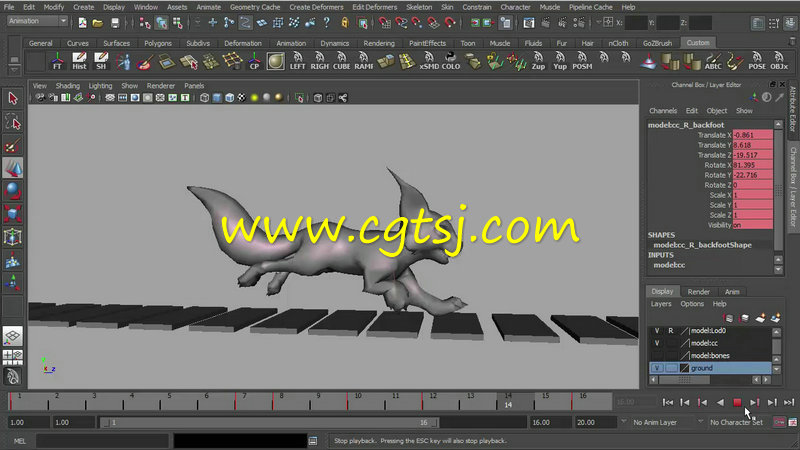Screen dimensions: 800x450
Task: Select the Scale tool
Action: pyautogui.click(x=13, y=214)
